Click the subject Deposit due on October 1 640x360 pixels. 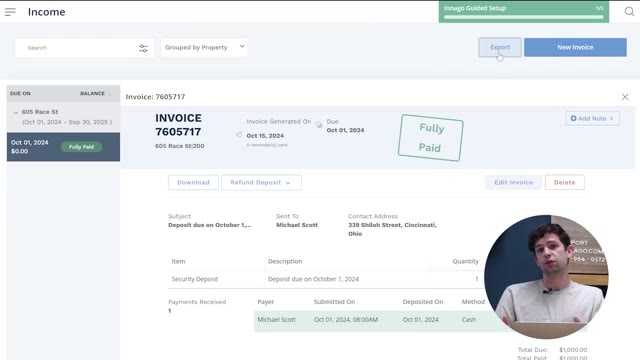pyautogui.click(x=210, y=225)
